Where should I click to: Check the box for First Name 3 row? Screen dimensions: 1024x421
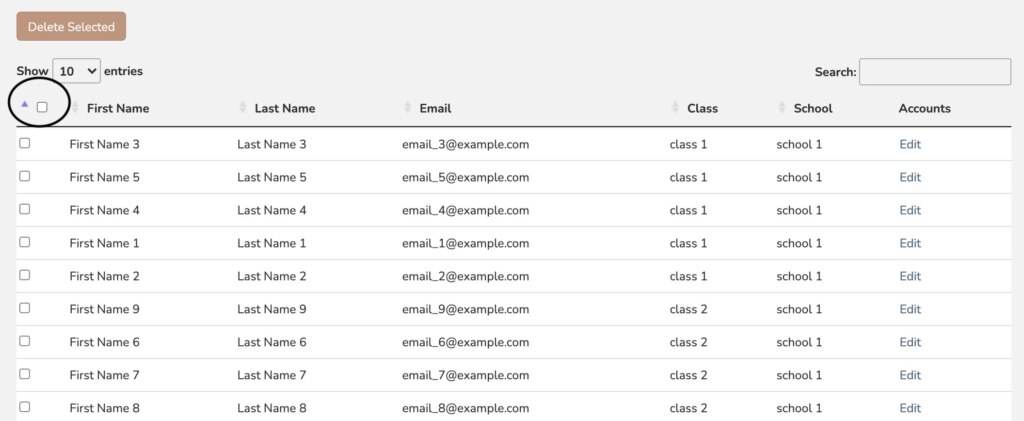coord(25,143)
